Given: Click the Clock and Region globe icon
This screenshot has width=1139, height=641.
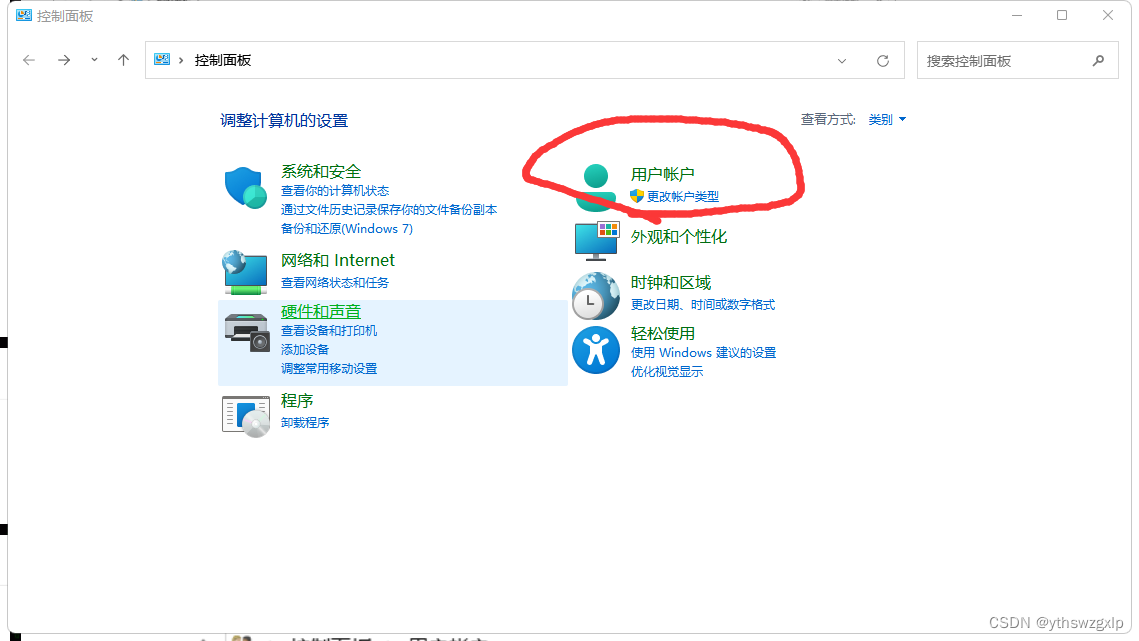Looking at the screenshot, I should click(x=596, y=296).
